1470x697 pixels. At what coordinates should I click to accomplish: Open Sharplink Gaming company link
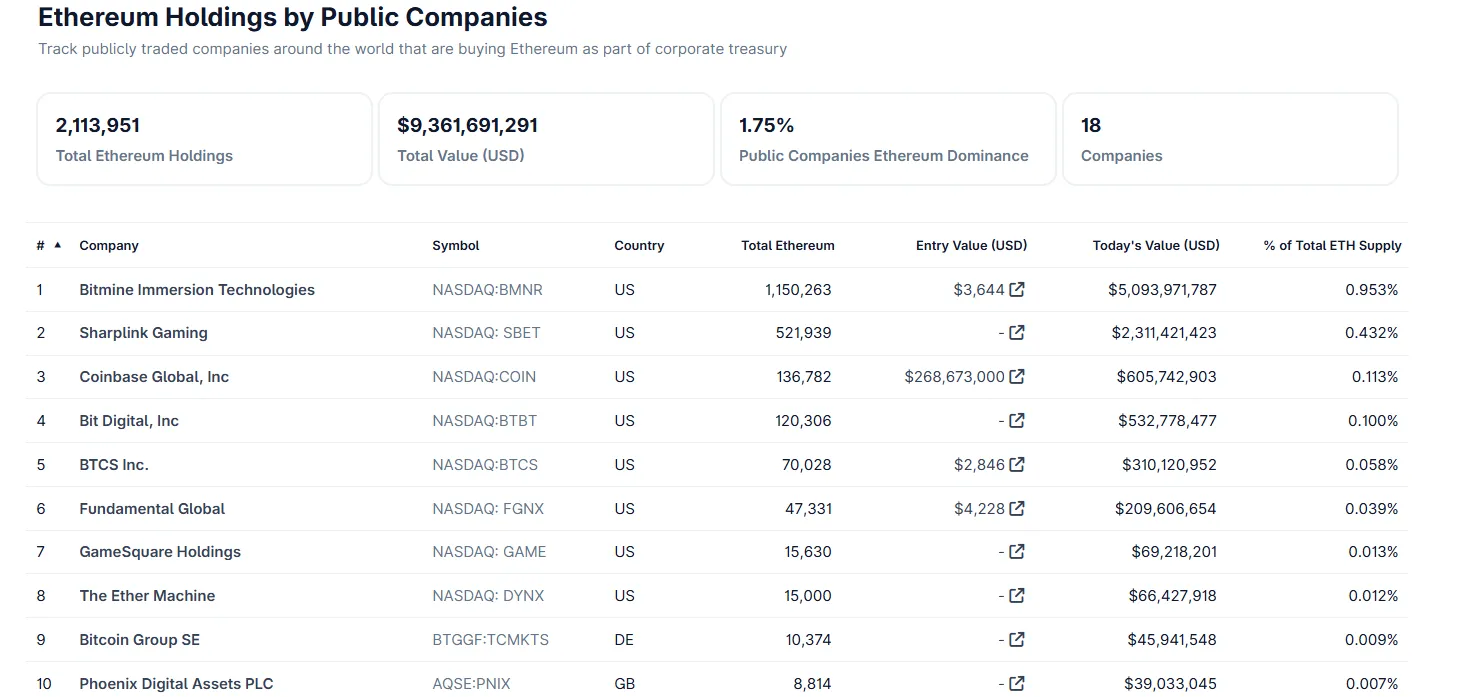[x=143, y=333]
